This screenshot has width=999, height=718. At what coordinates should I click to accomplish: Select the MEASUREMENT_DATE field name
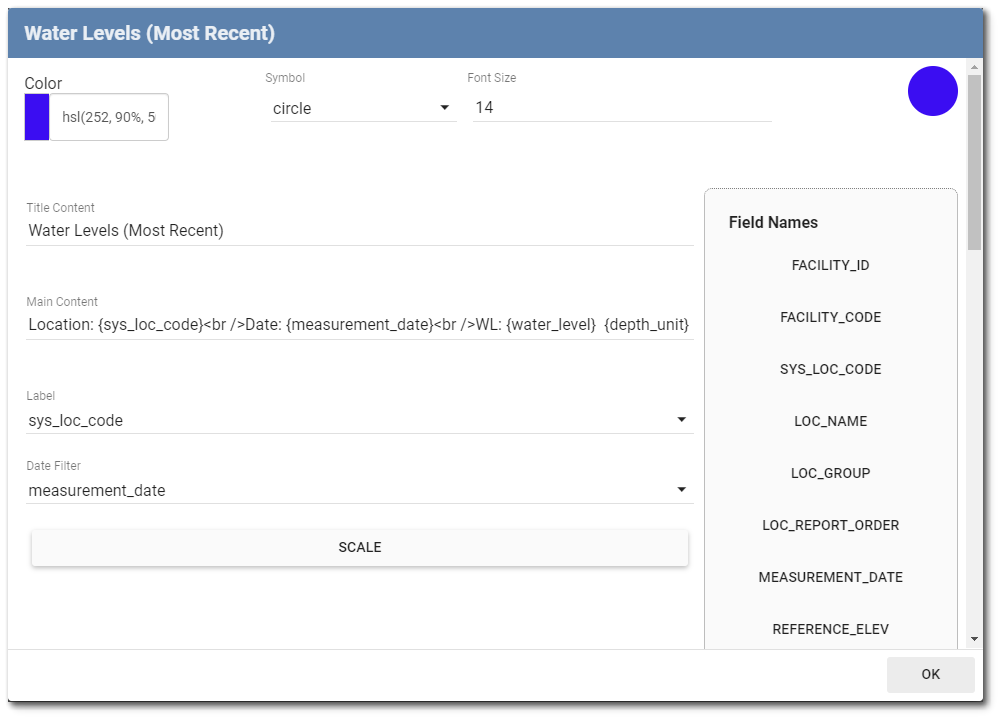(x=830, y=578)
